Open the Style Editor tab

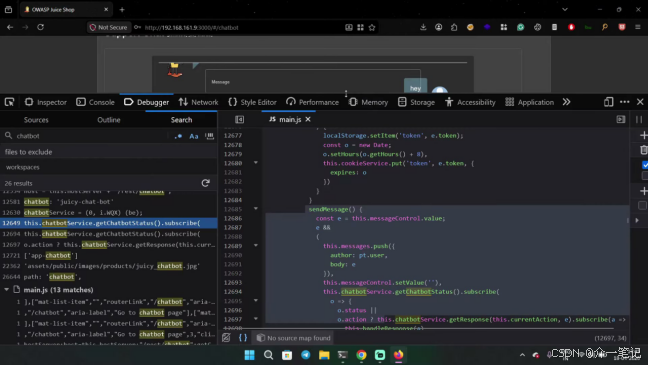click(x=252, y=102)
